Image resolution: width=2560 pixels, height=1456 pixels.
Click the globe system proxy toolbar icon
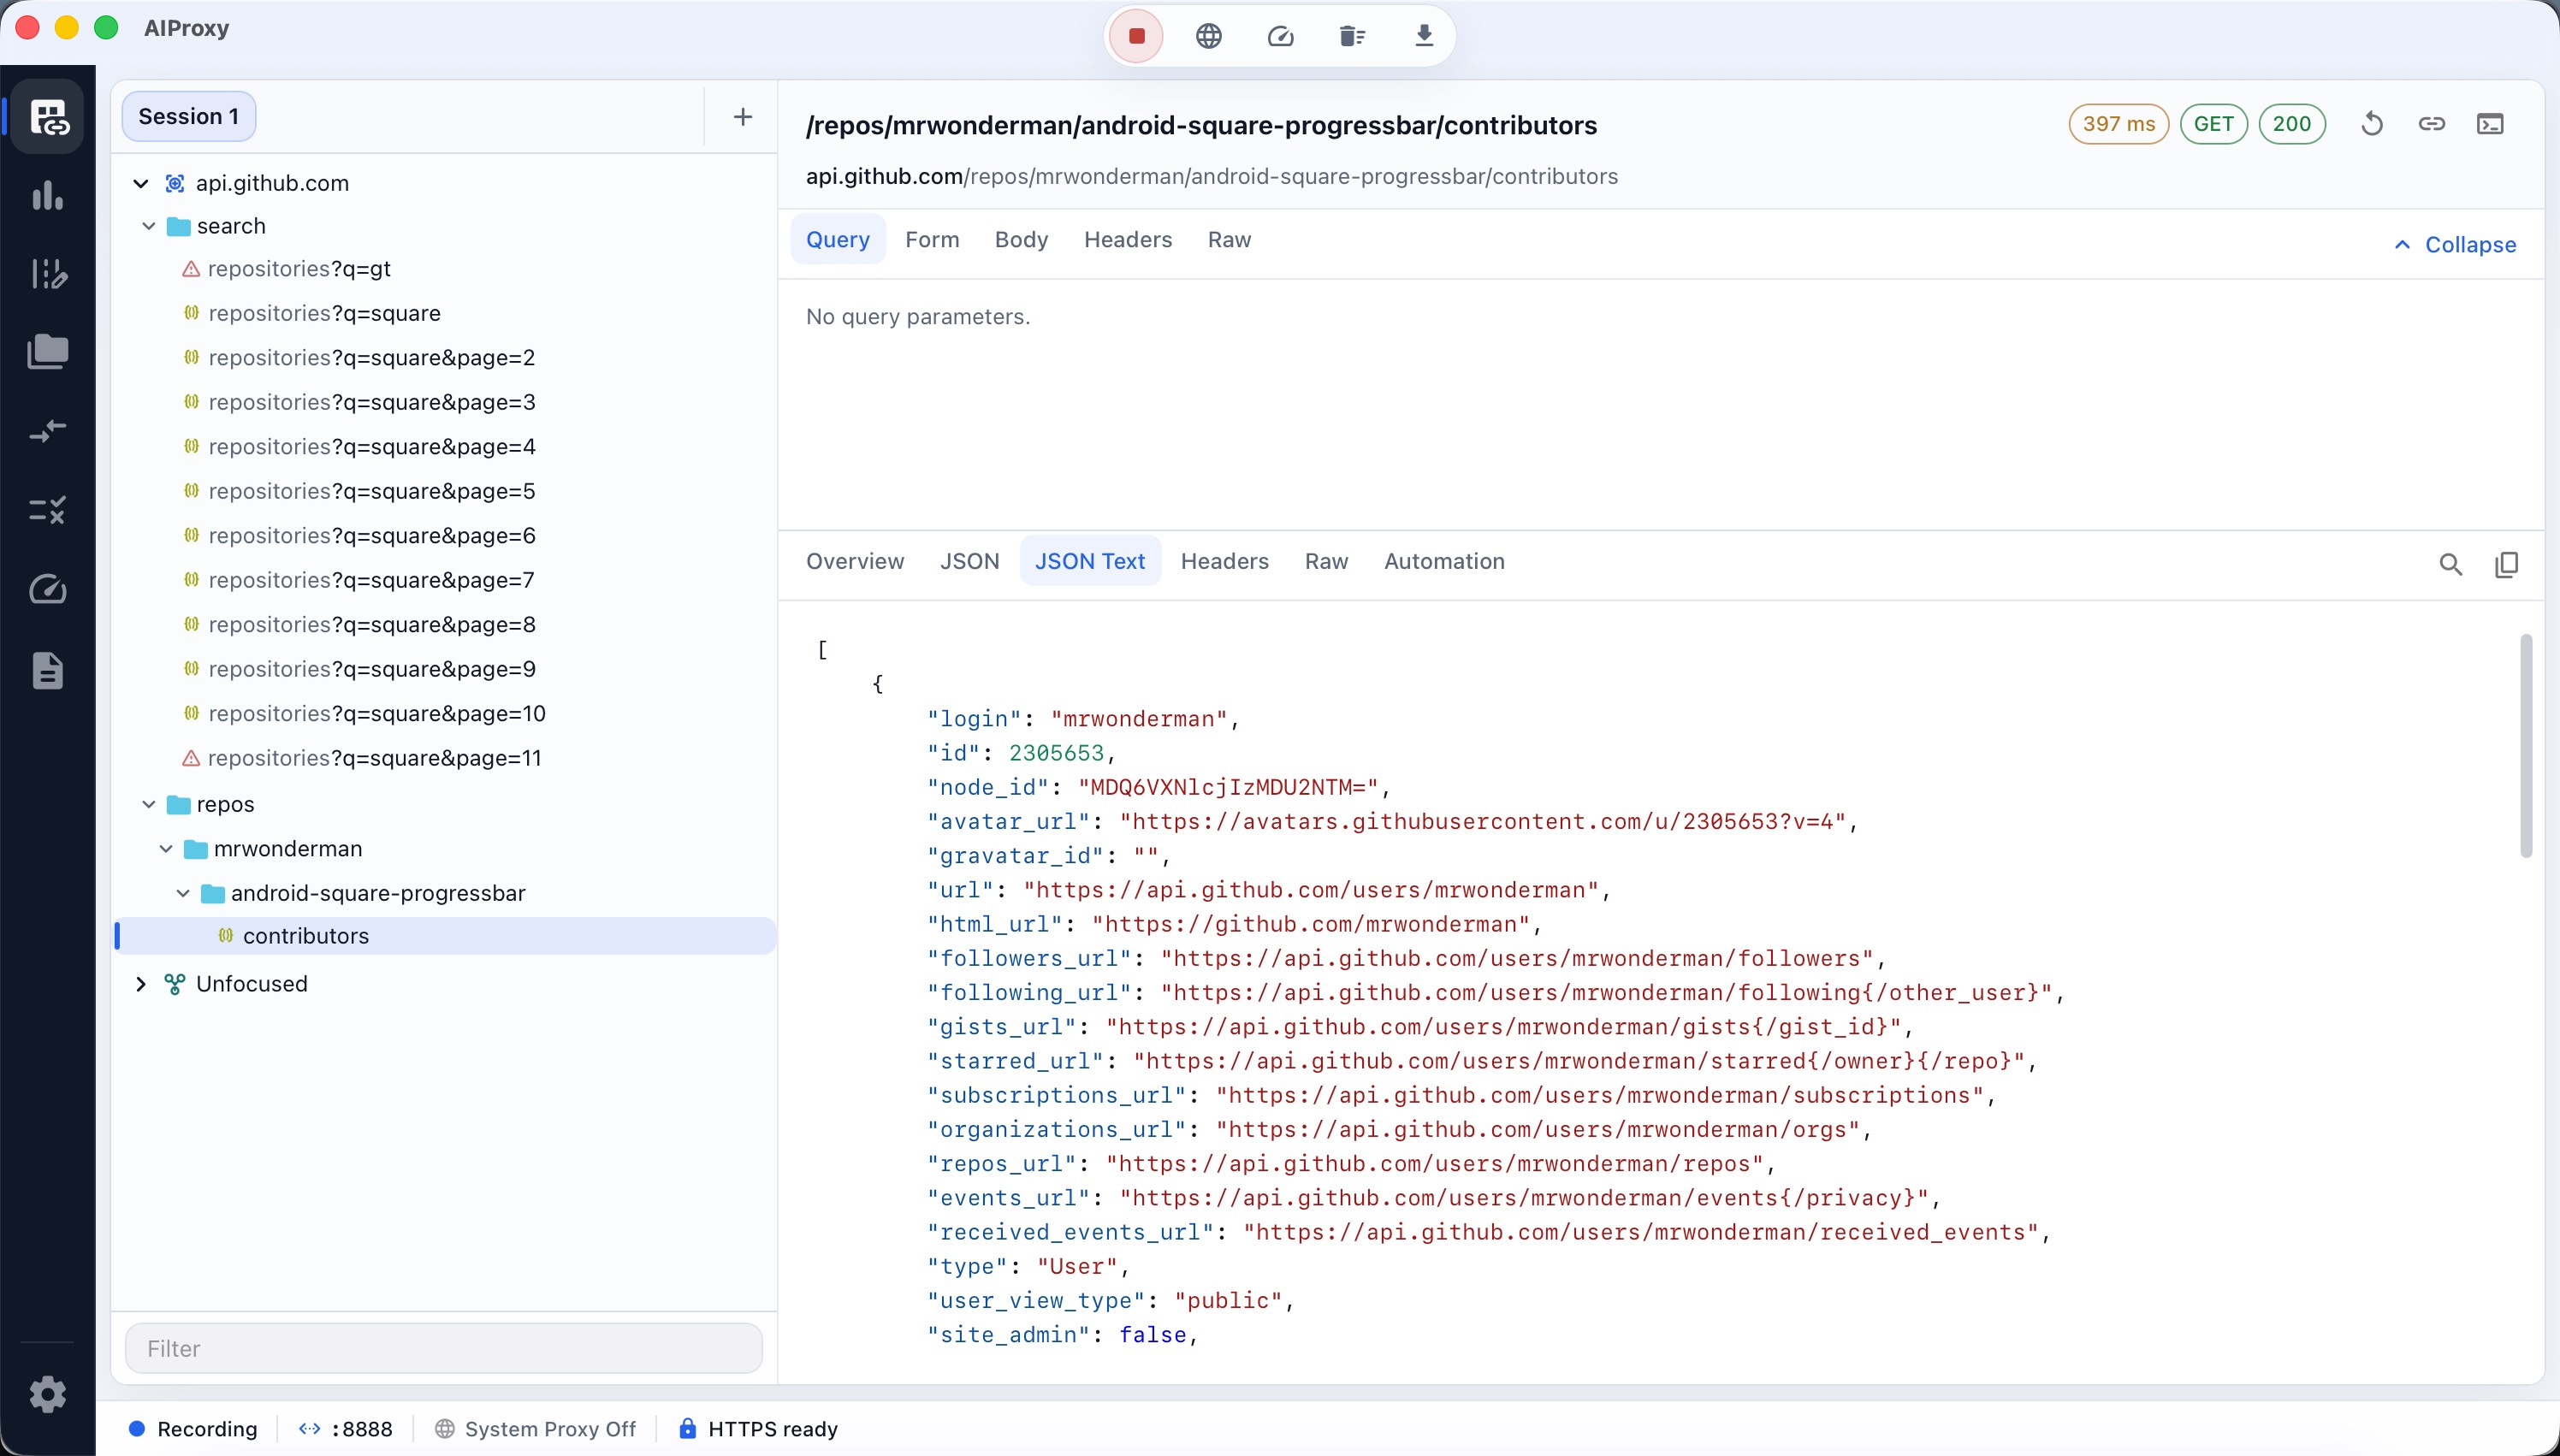pos(1208,36)
